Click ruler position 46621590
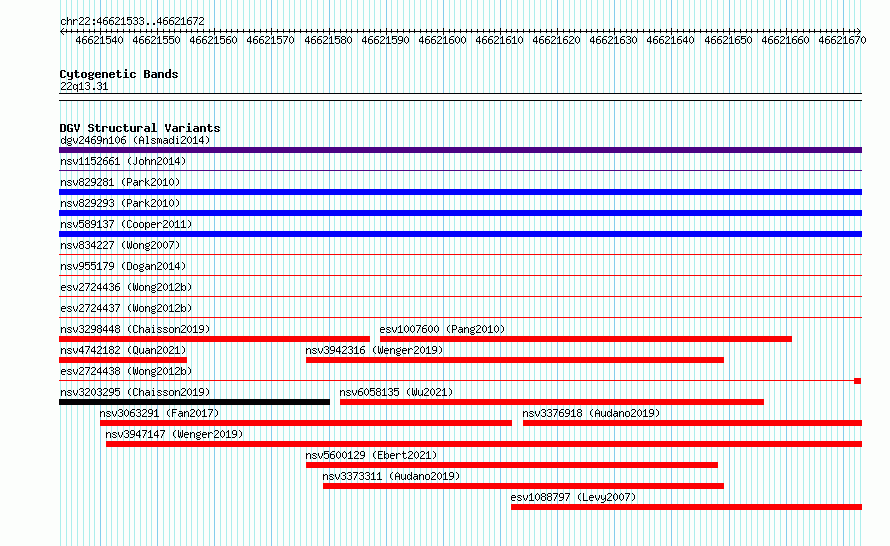890x546 pixels. tap(385, 40)
